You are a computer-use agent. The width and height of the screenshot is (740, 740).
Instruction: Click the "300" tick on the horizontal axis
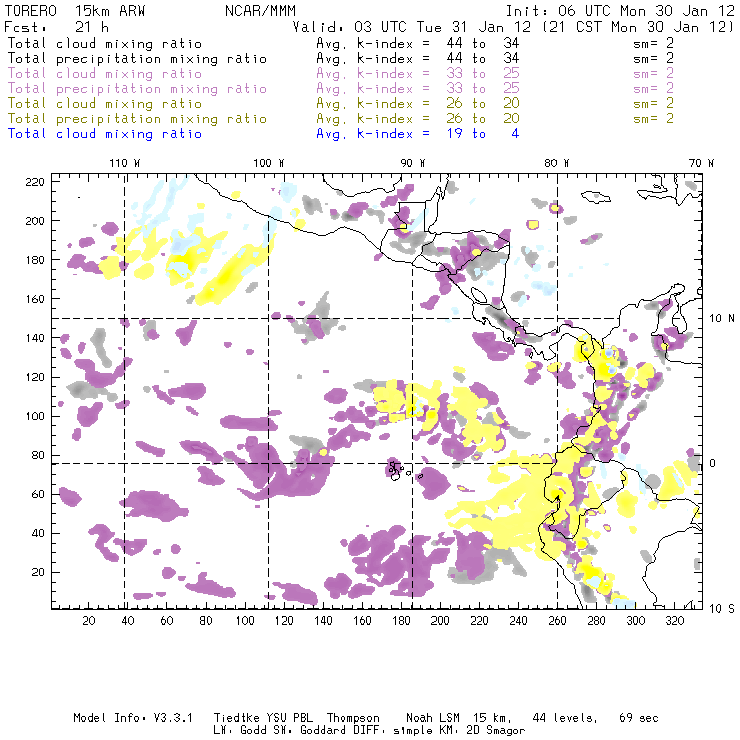pos(636,621)
